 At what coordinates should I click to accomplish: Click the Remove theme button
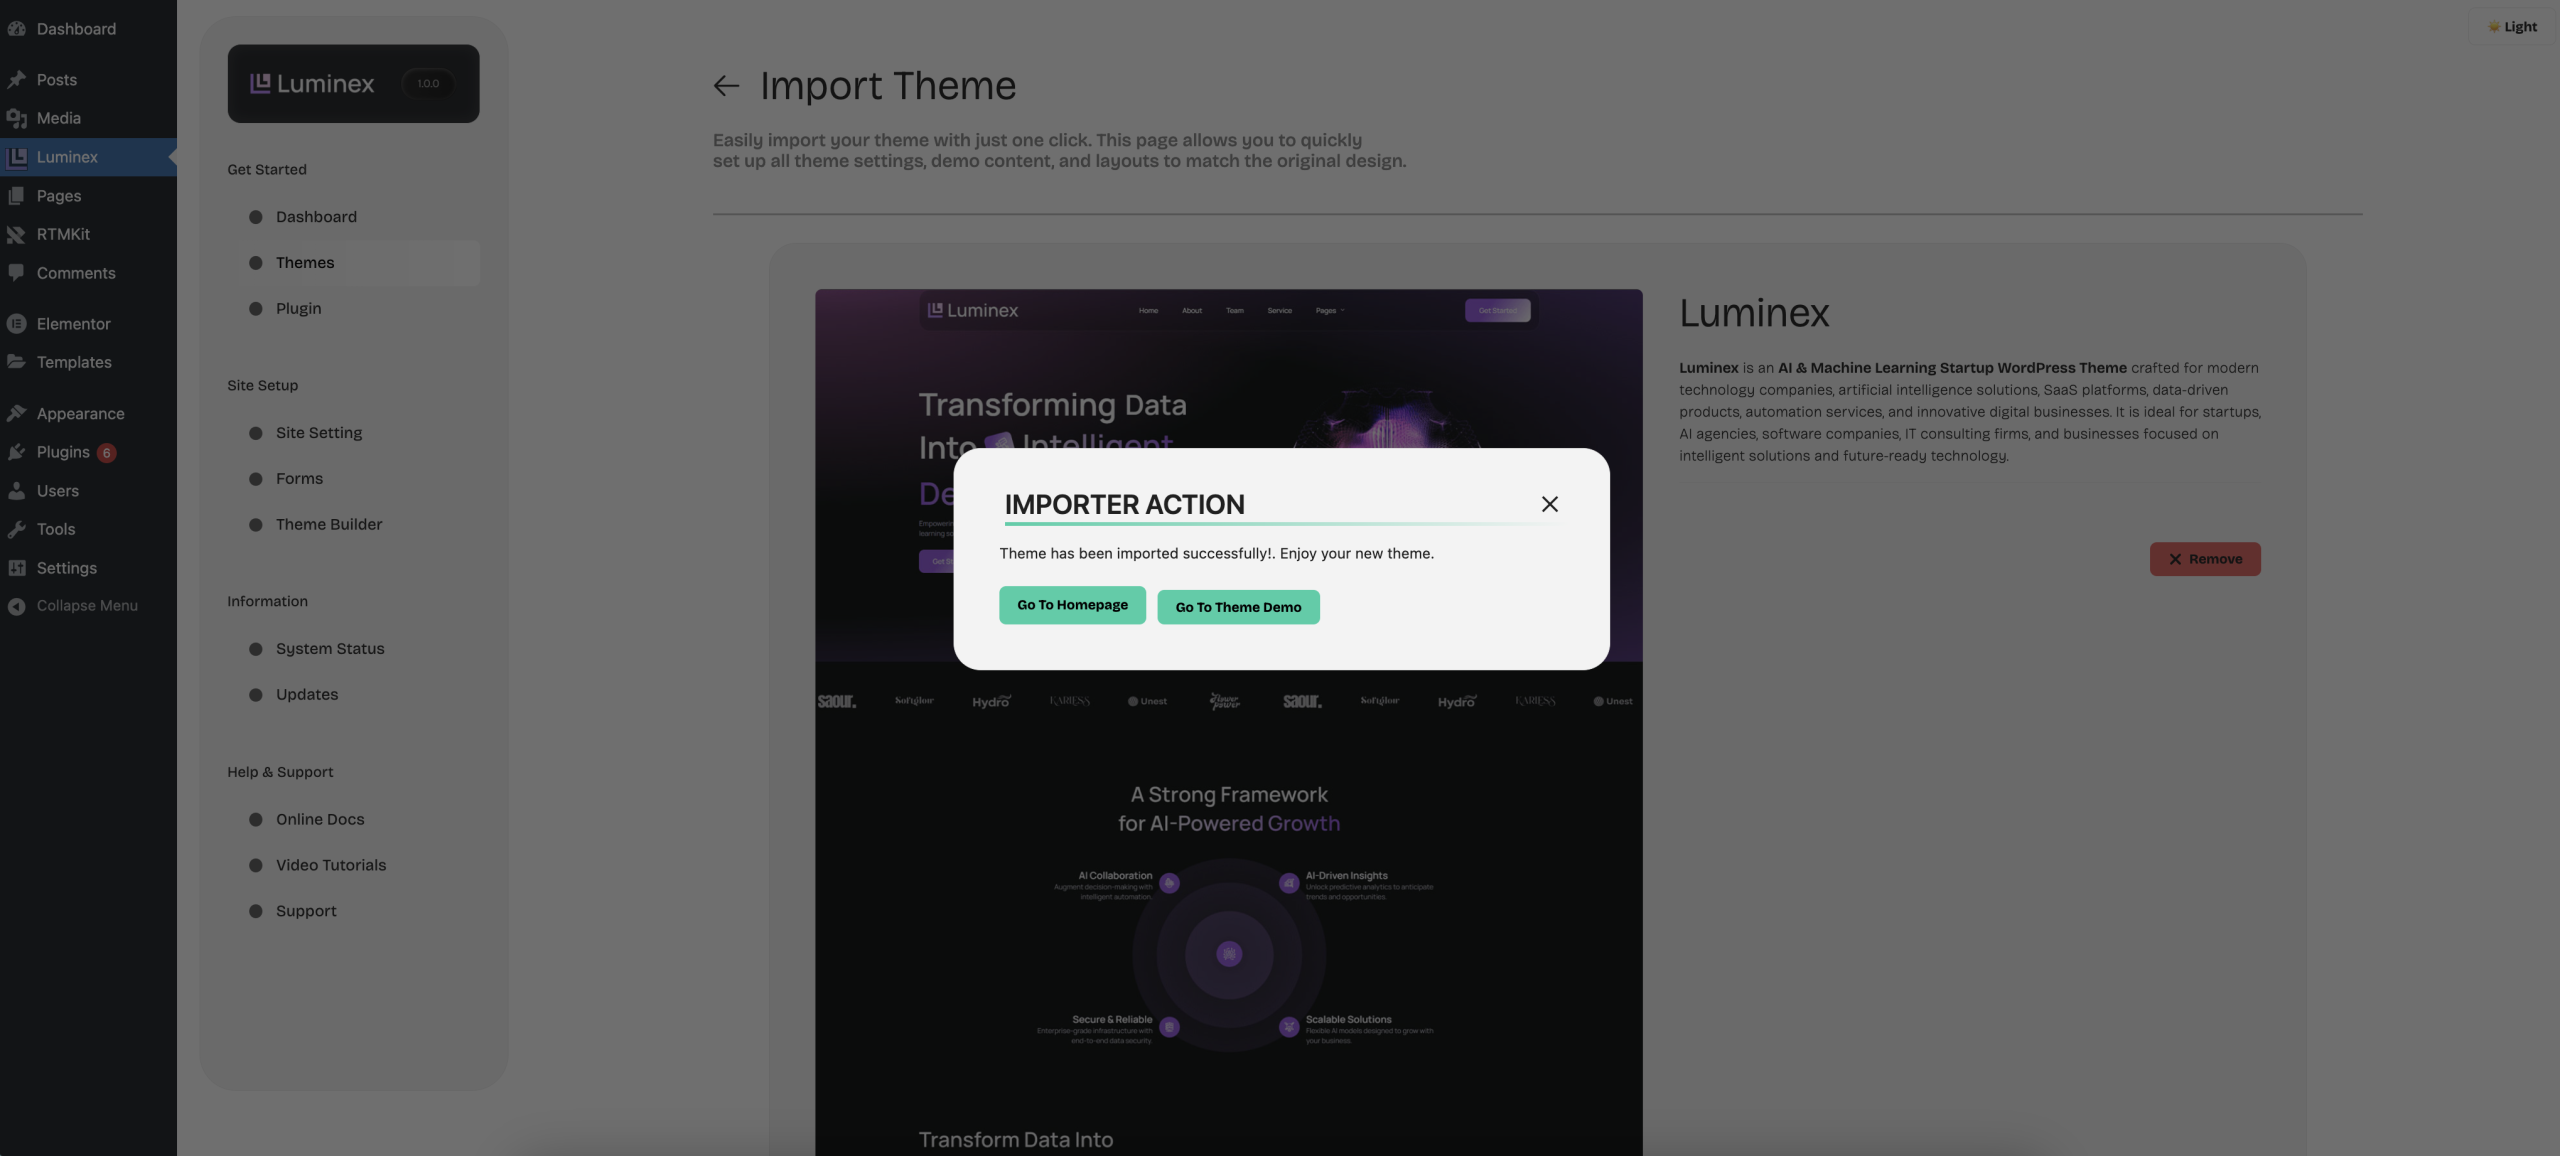pyautogui.click(x=2204, y=559)
